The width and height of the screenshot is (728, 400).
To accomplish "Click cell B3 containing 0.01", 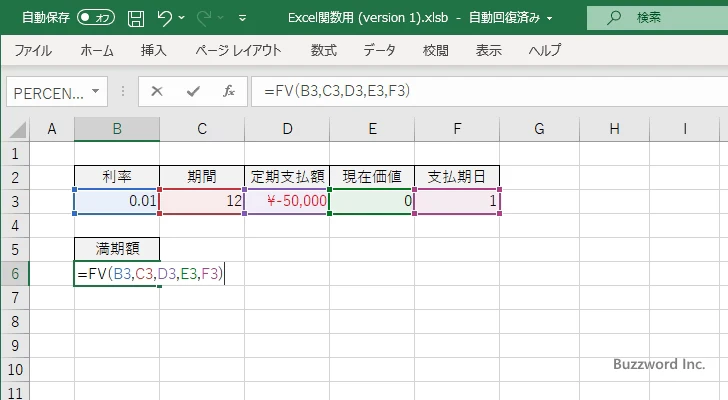I will tap(117, 201).
